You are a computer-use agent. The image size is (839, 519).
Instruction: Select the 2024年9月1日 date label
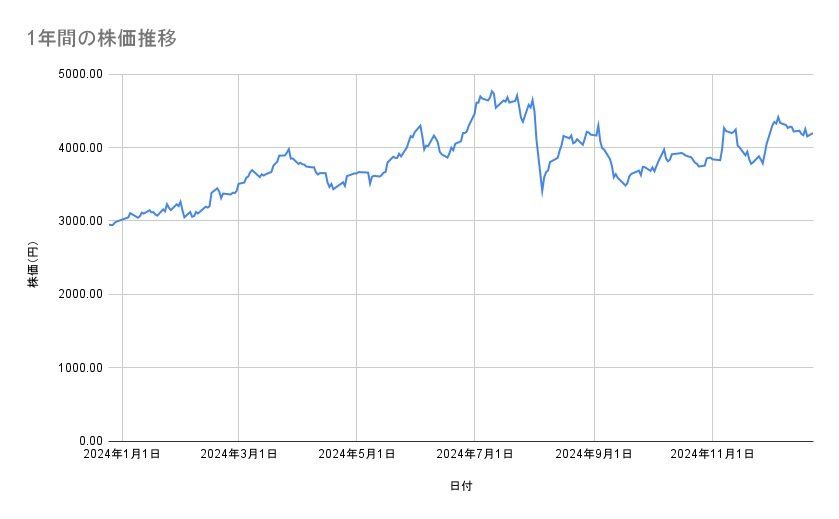point(594,454)
